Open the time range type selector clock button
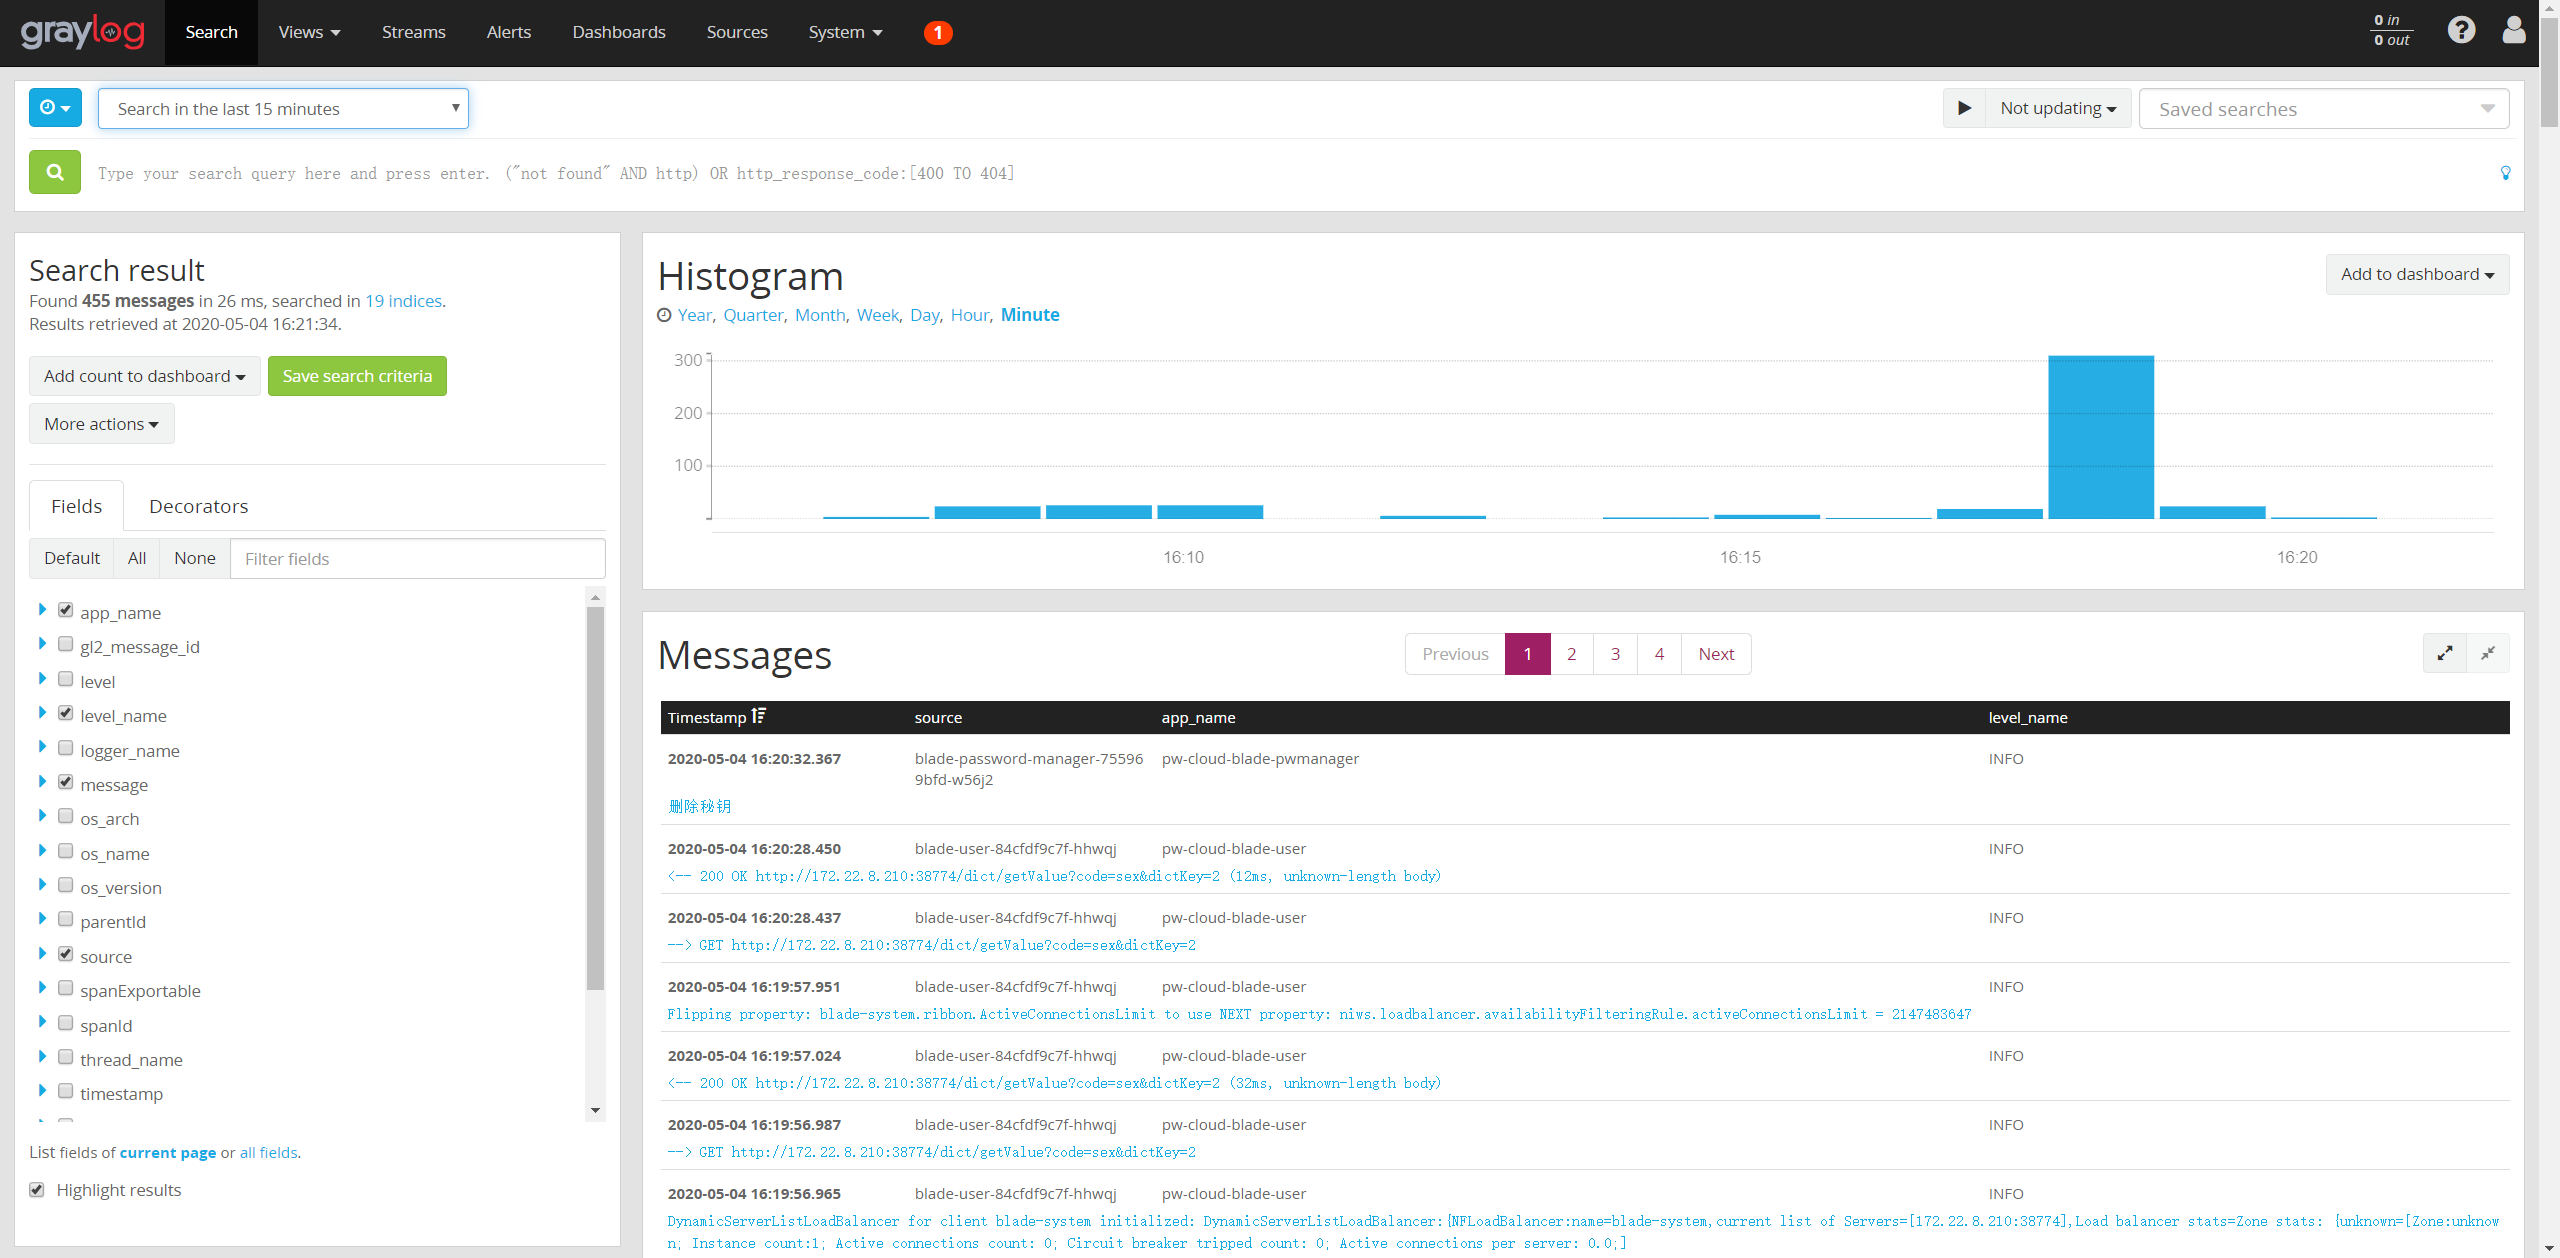Screen dimensions: 2560x1258 click(55, 108)
